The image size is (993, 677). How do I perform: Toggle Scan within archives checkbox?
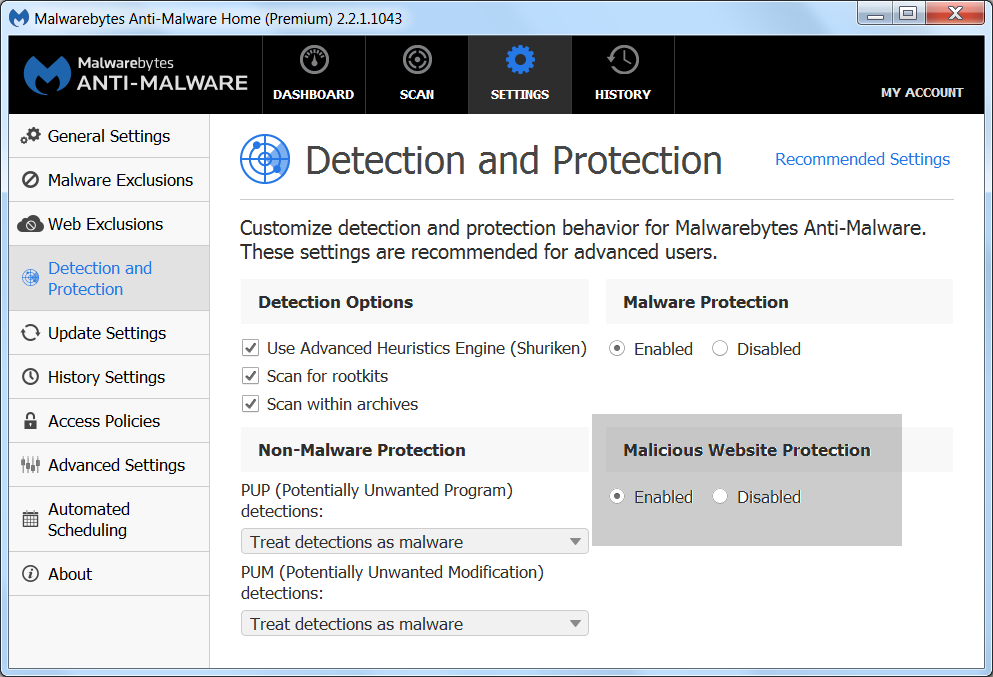click(x=251, y=403)
